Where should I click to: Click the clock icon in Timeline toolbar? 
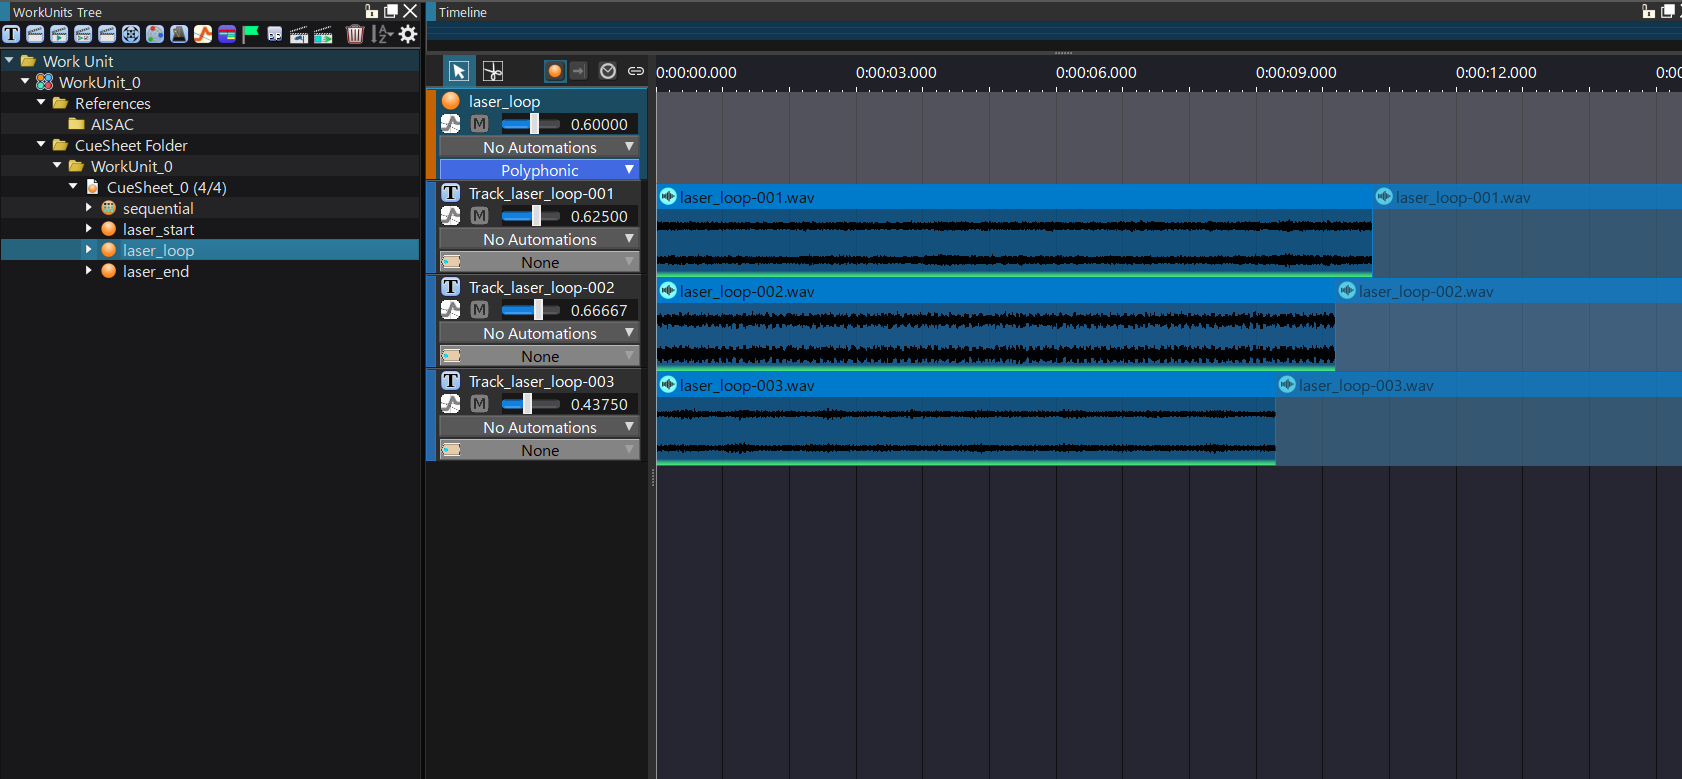(607, 71)
